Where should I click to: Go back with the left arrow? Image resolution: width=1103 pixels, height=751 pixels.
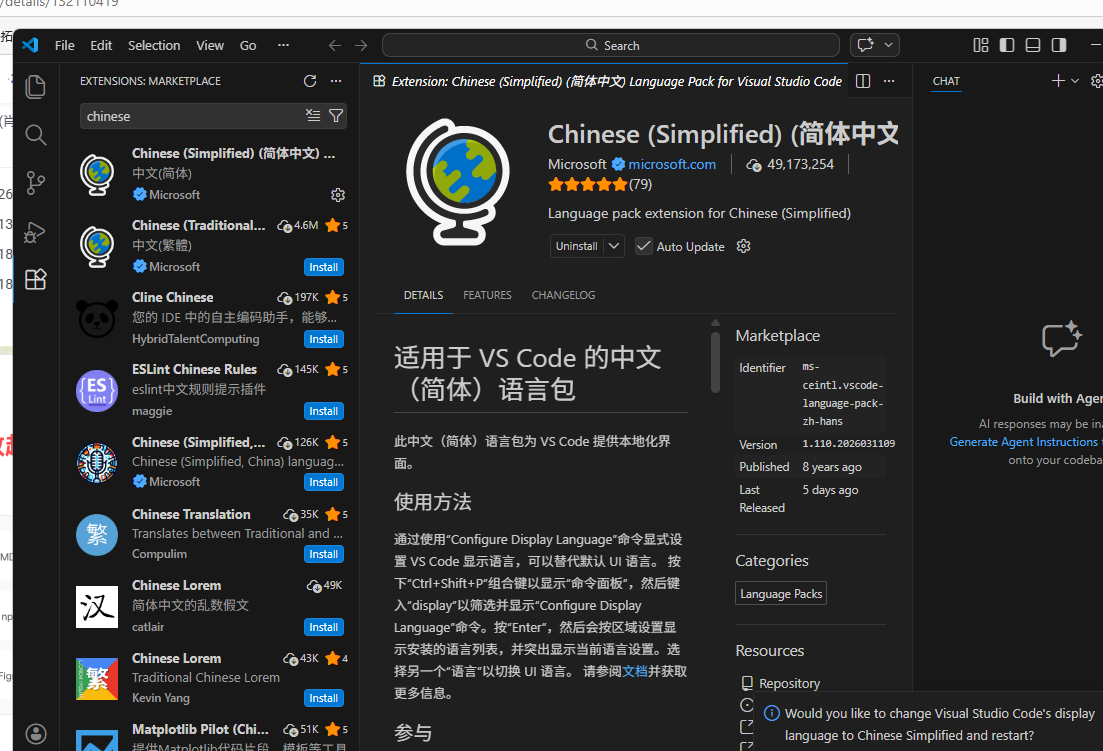coord(335,45)
